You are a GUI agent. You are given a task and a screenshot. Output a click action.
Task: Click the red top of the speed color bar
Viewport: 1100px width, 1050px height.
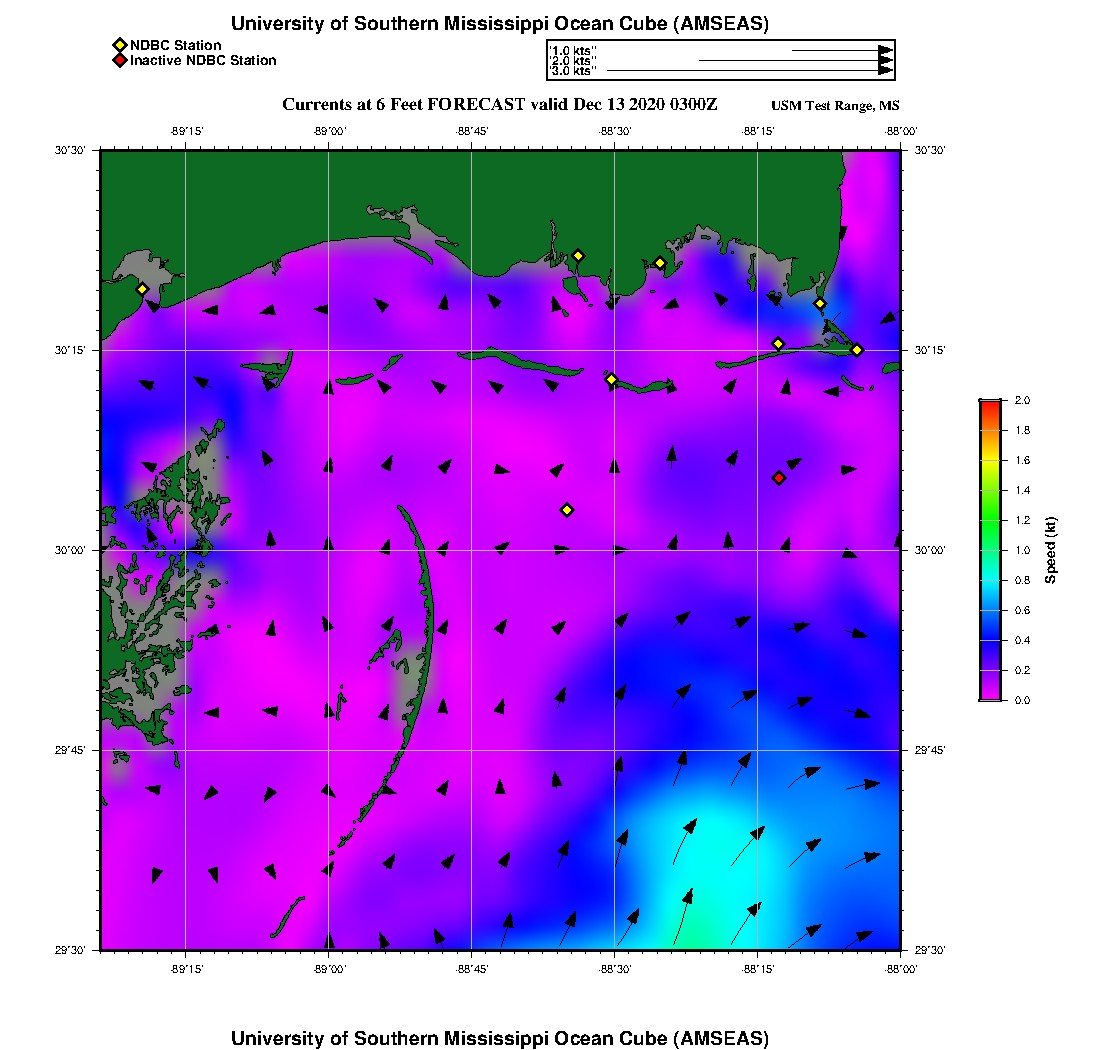[x=989, y=405]
